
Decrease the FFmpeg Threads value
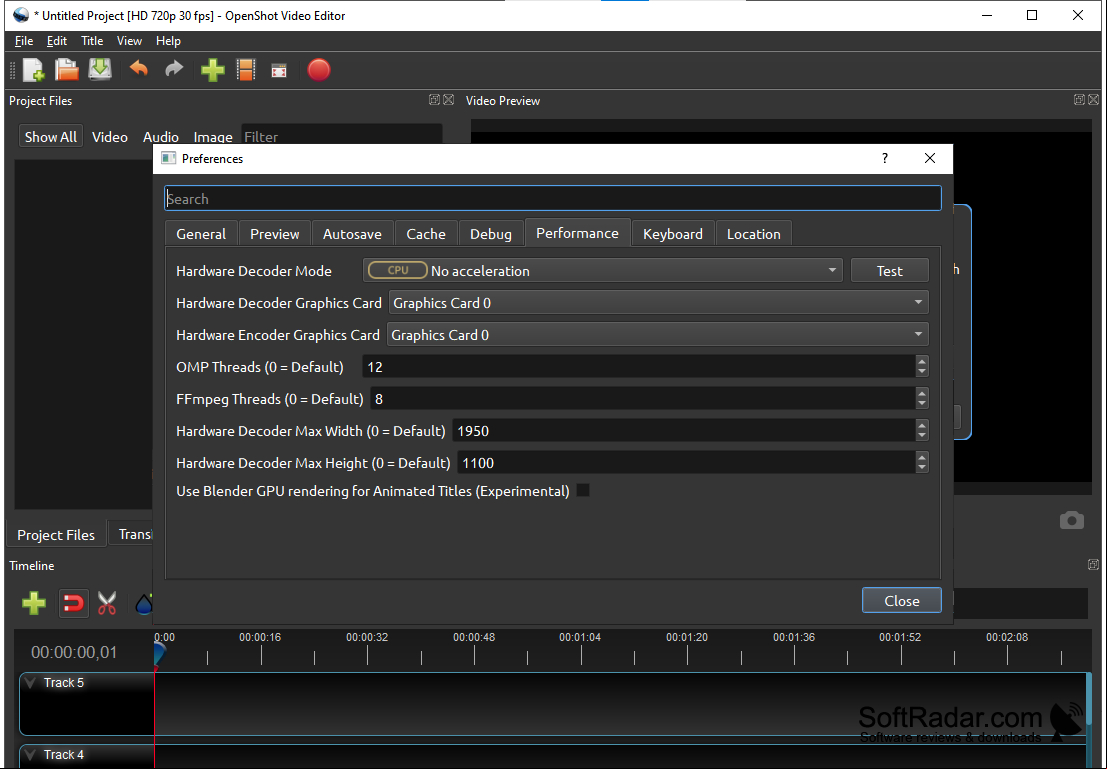click(x=921, y=404)
